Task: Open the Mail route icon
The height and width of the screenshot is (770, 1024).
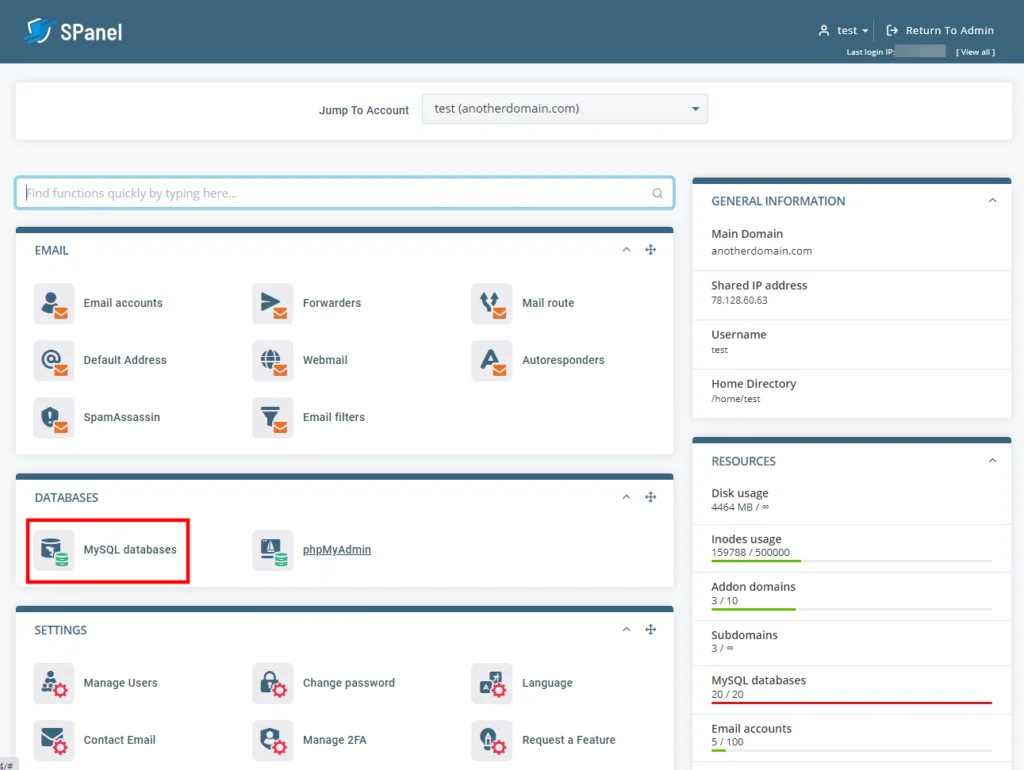Action: pyautogui.click(x=491, y=302)
